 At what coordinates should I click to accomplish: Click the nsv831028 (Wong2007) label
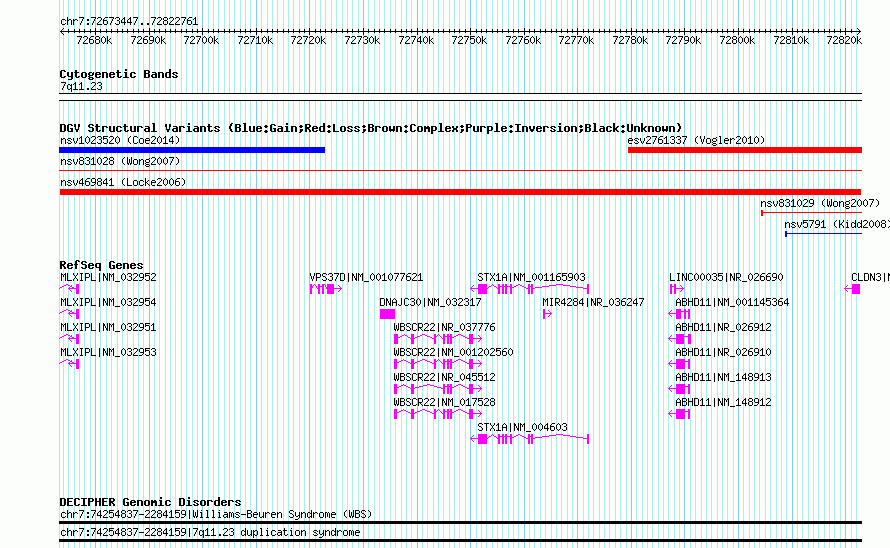[120, 161]
